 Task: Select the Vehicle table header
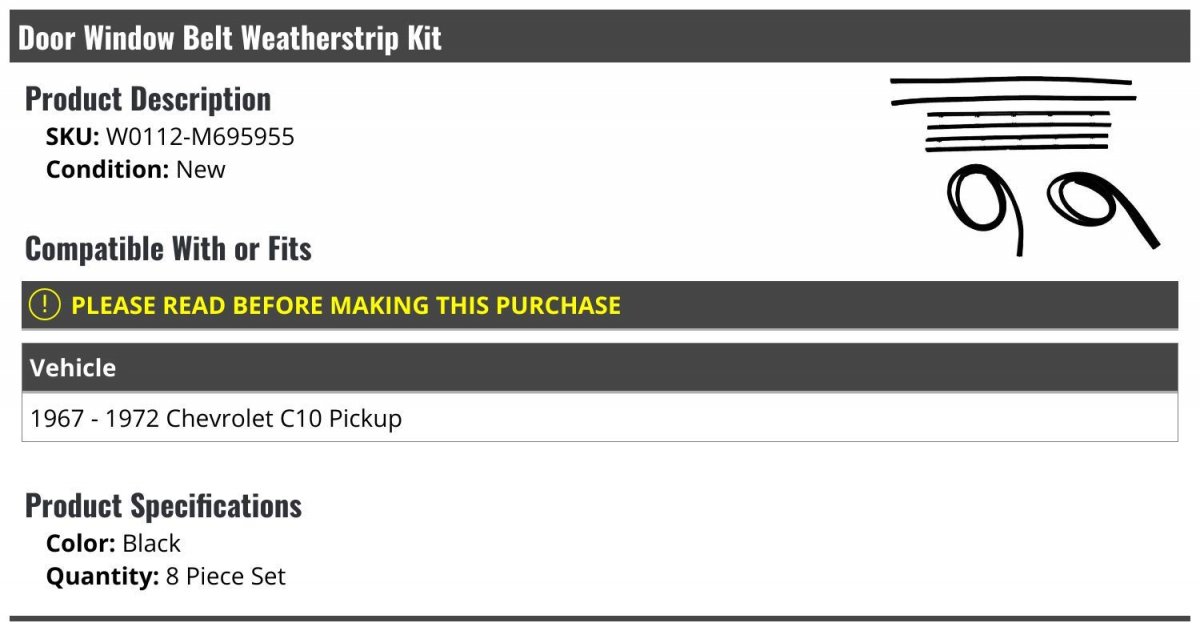click(x=600, y=368)
